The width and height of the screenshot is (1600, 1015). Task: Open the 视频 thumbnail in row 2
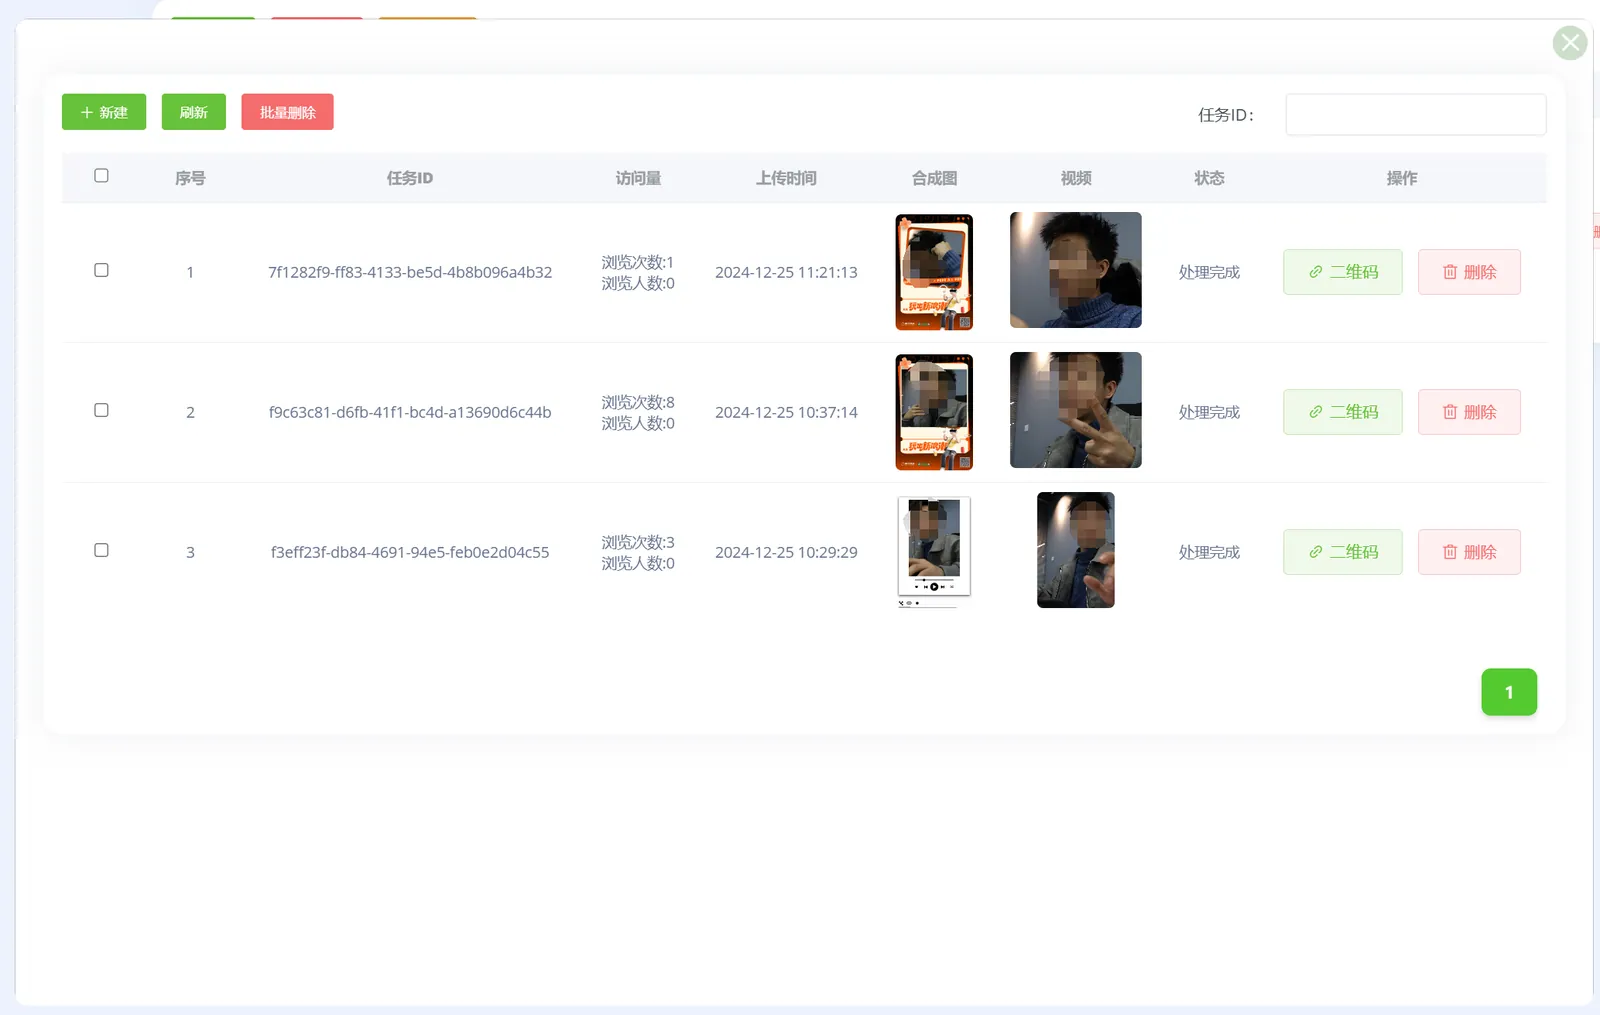pyautogui.click(x=1076, y=410)
